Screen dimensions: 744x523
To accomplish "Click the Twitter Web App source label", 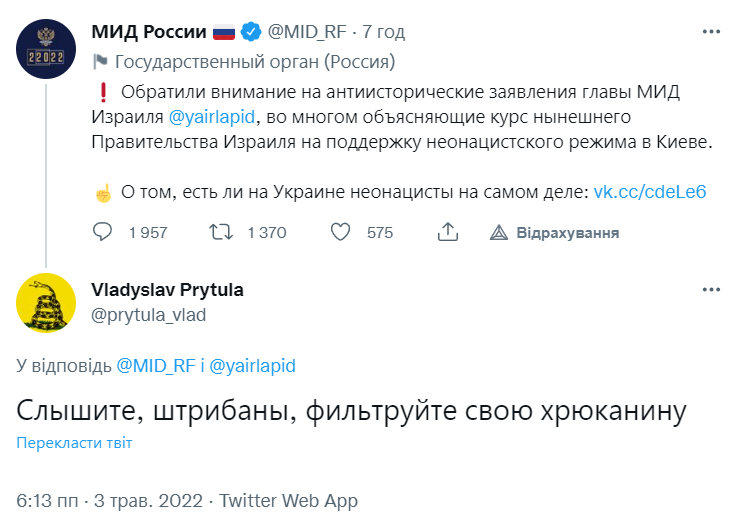I will point(288,500).
